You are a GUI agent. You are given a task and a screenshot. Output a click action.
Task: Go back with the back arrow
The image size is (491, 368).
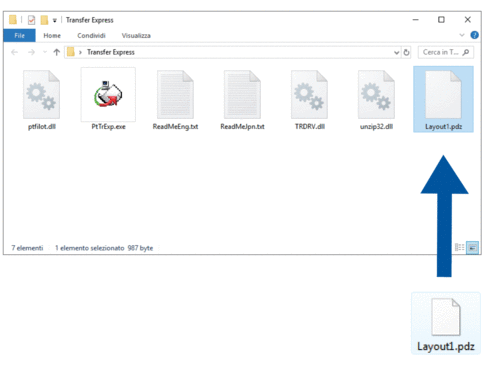(15, 52)
